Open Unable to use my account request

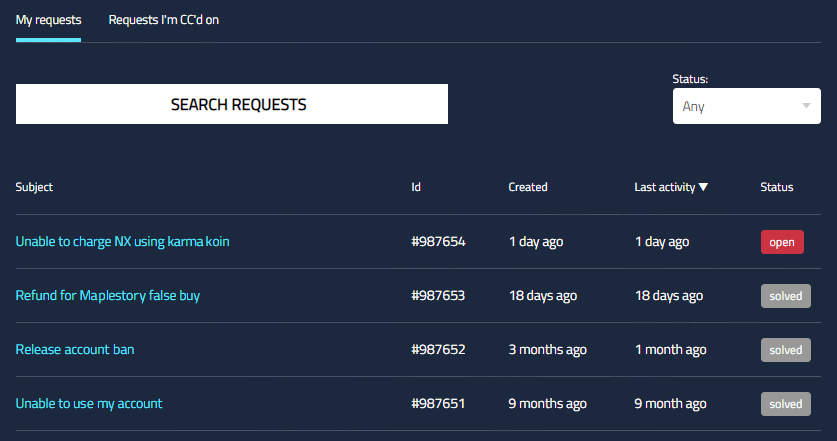click(x=89, y=403)
